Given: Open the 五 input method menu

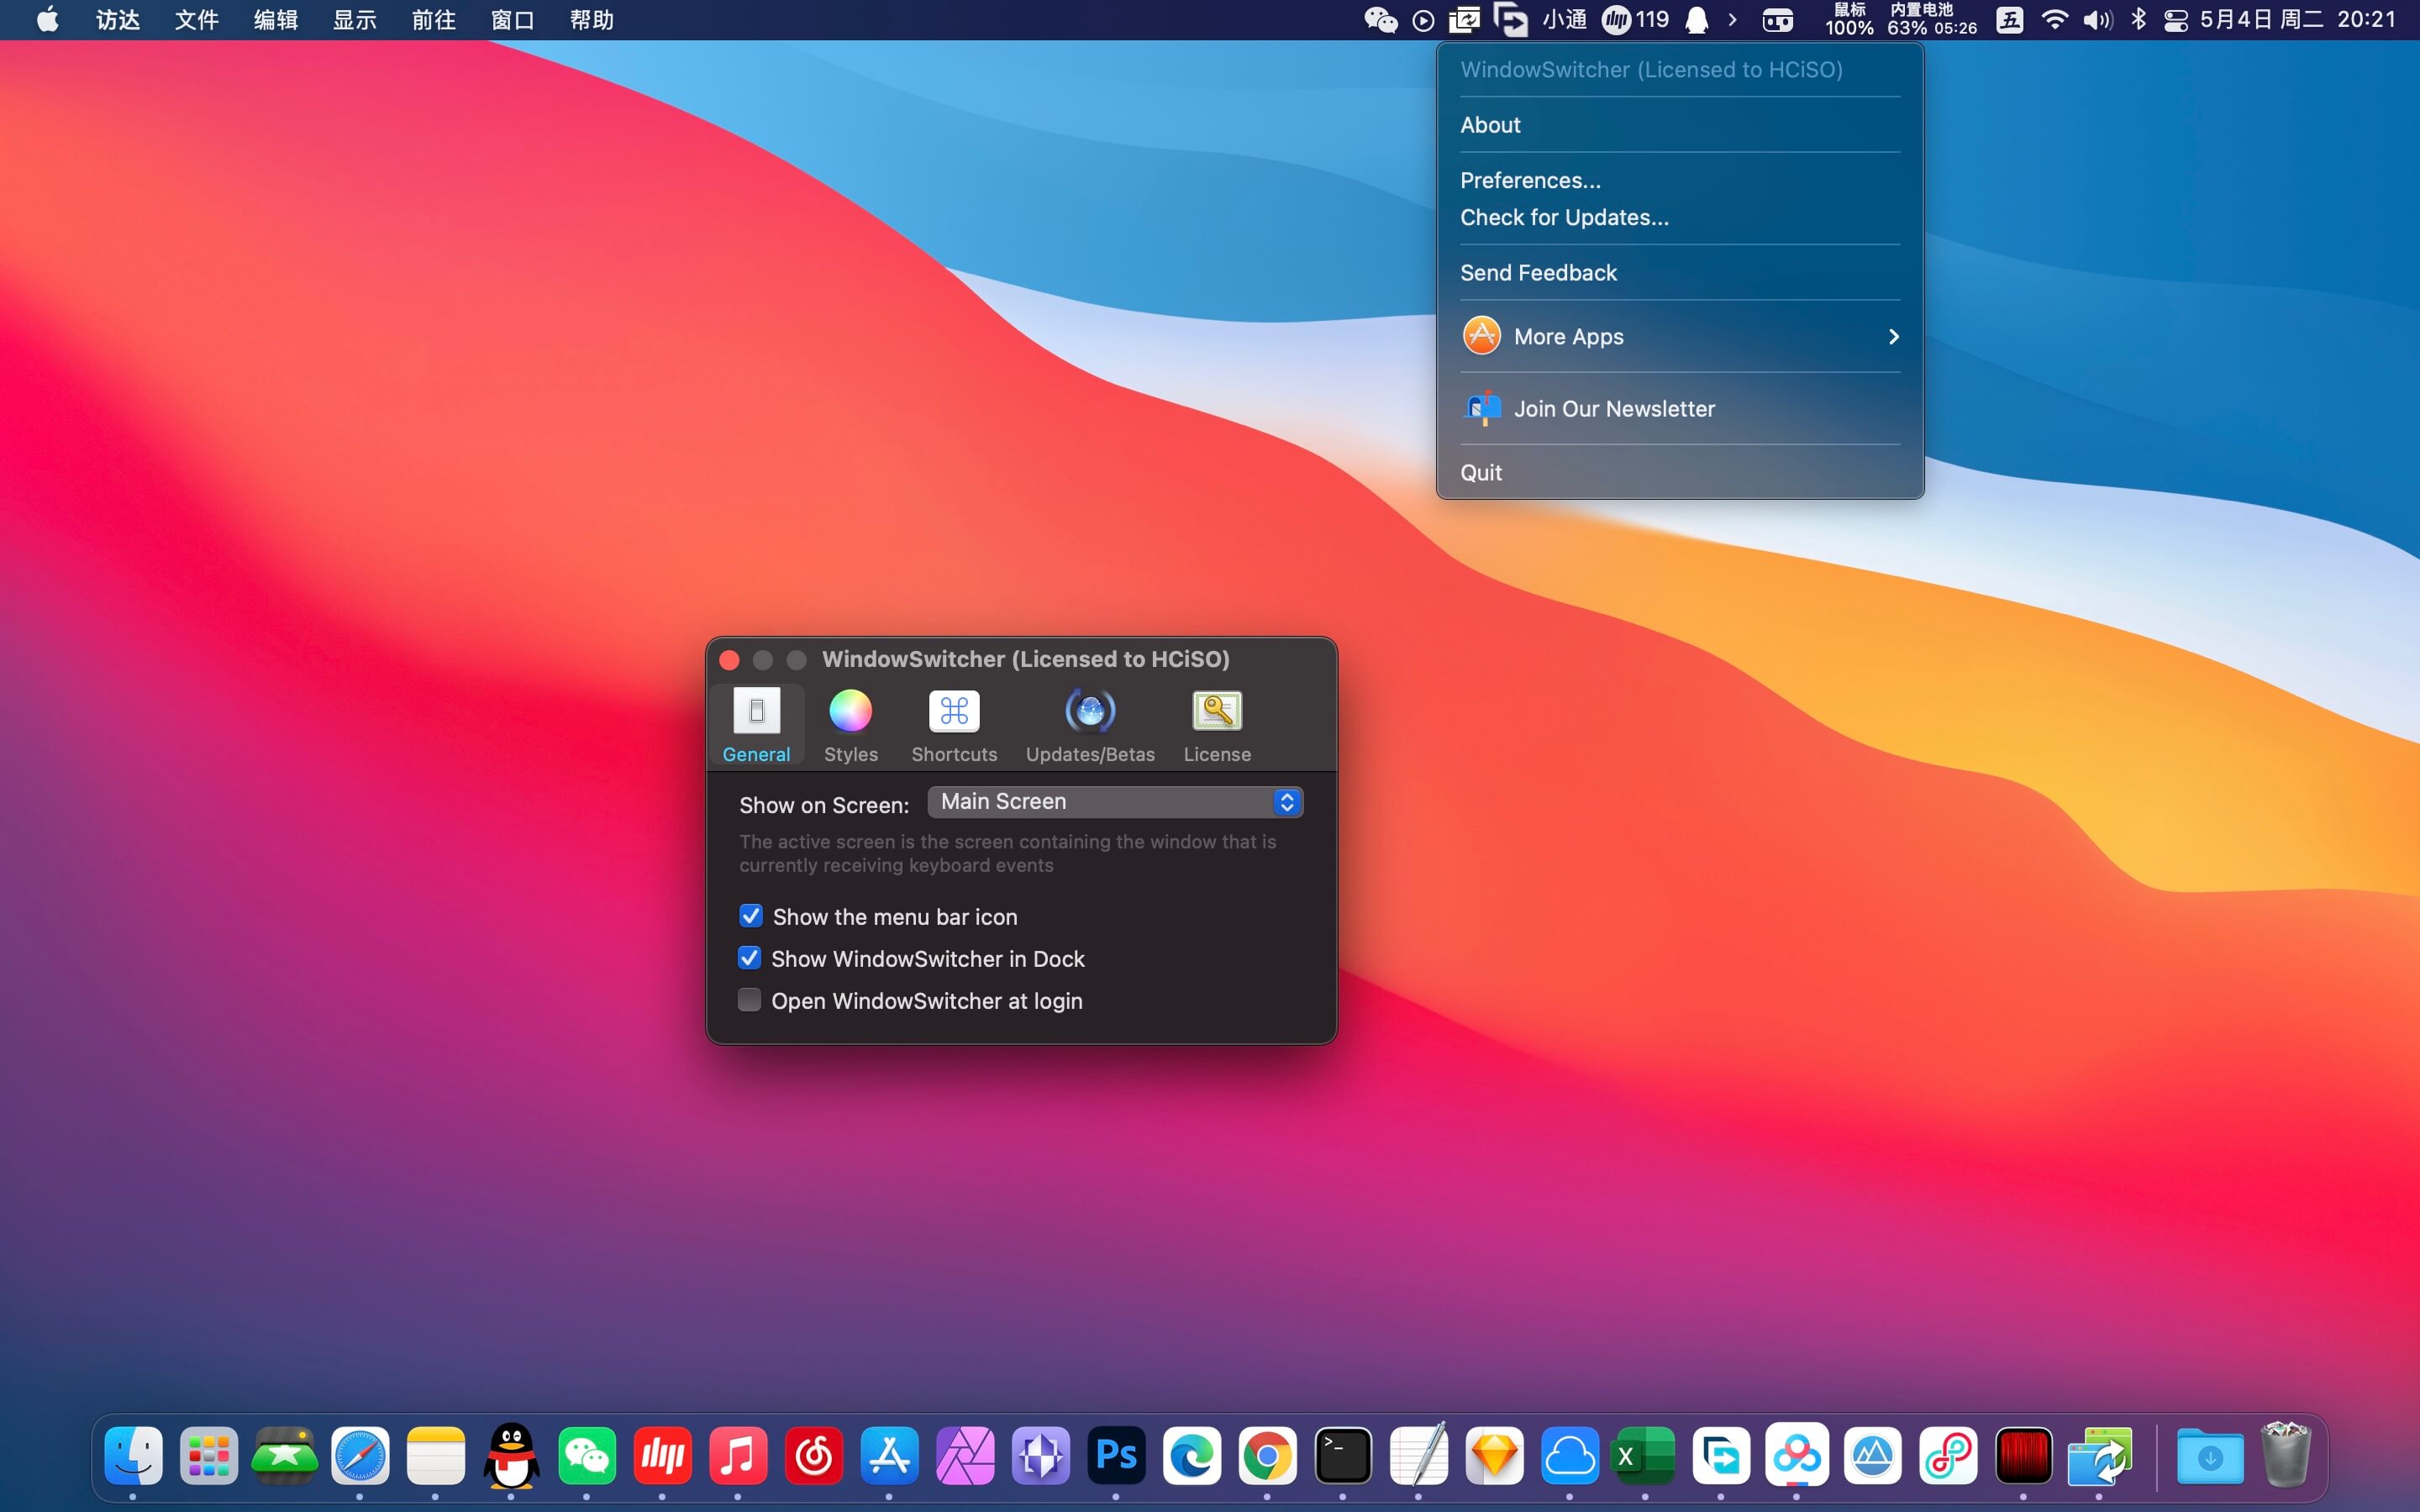Looking at the screenshot, I should (2010, 20).
